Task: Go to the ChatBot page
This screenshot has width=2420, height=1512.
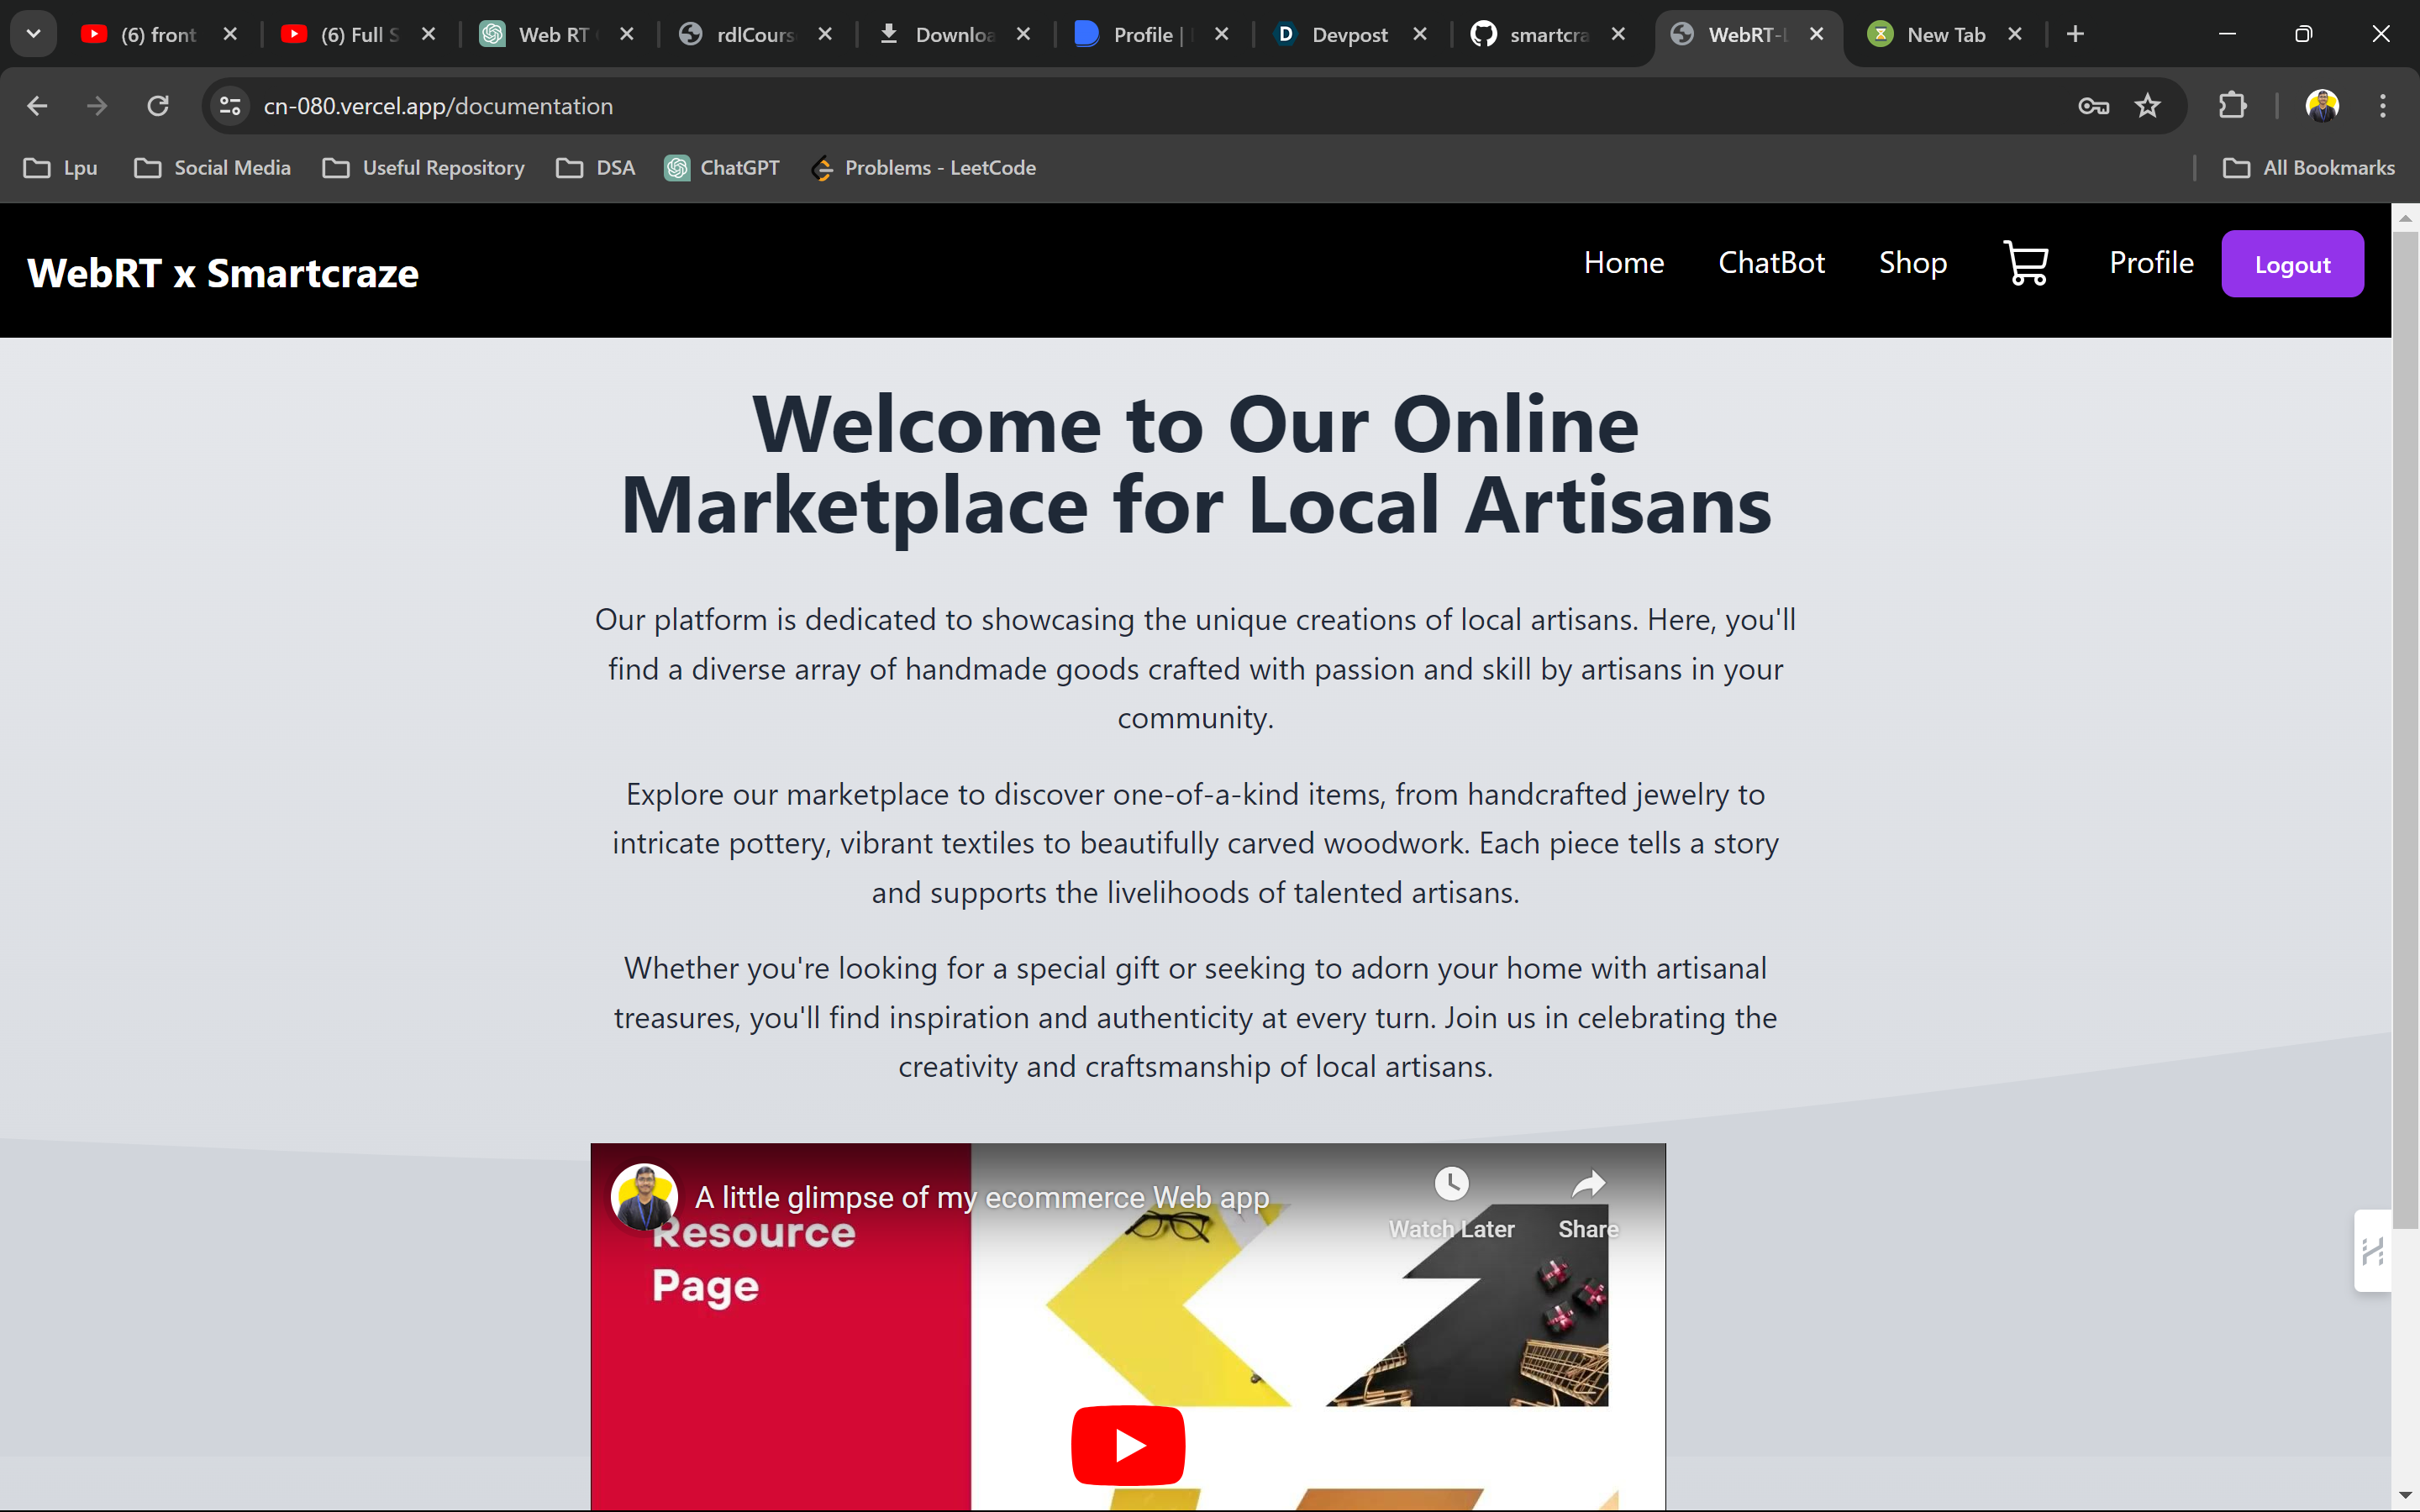Action: pyautogui.click(x=1771, y=263)
